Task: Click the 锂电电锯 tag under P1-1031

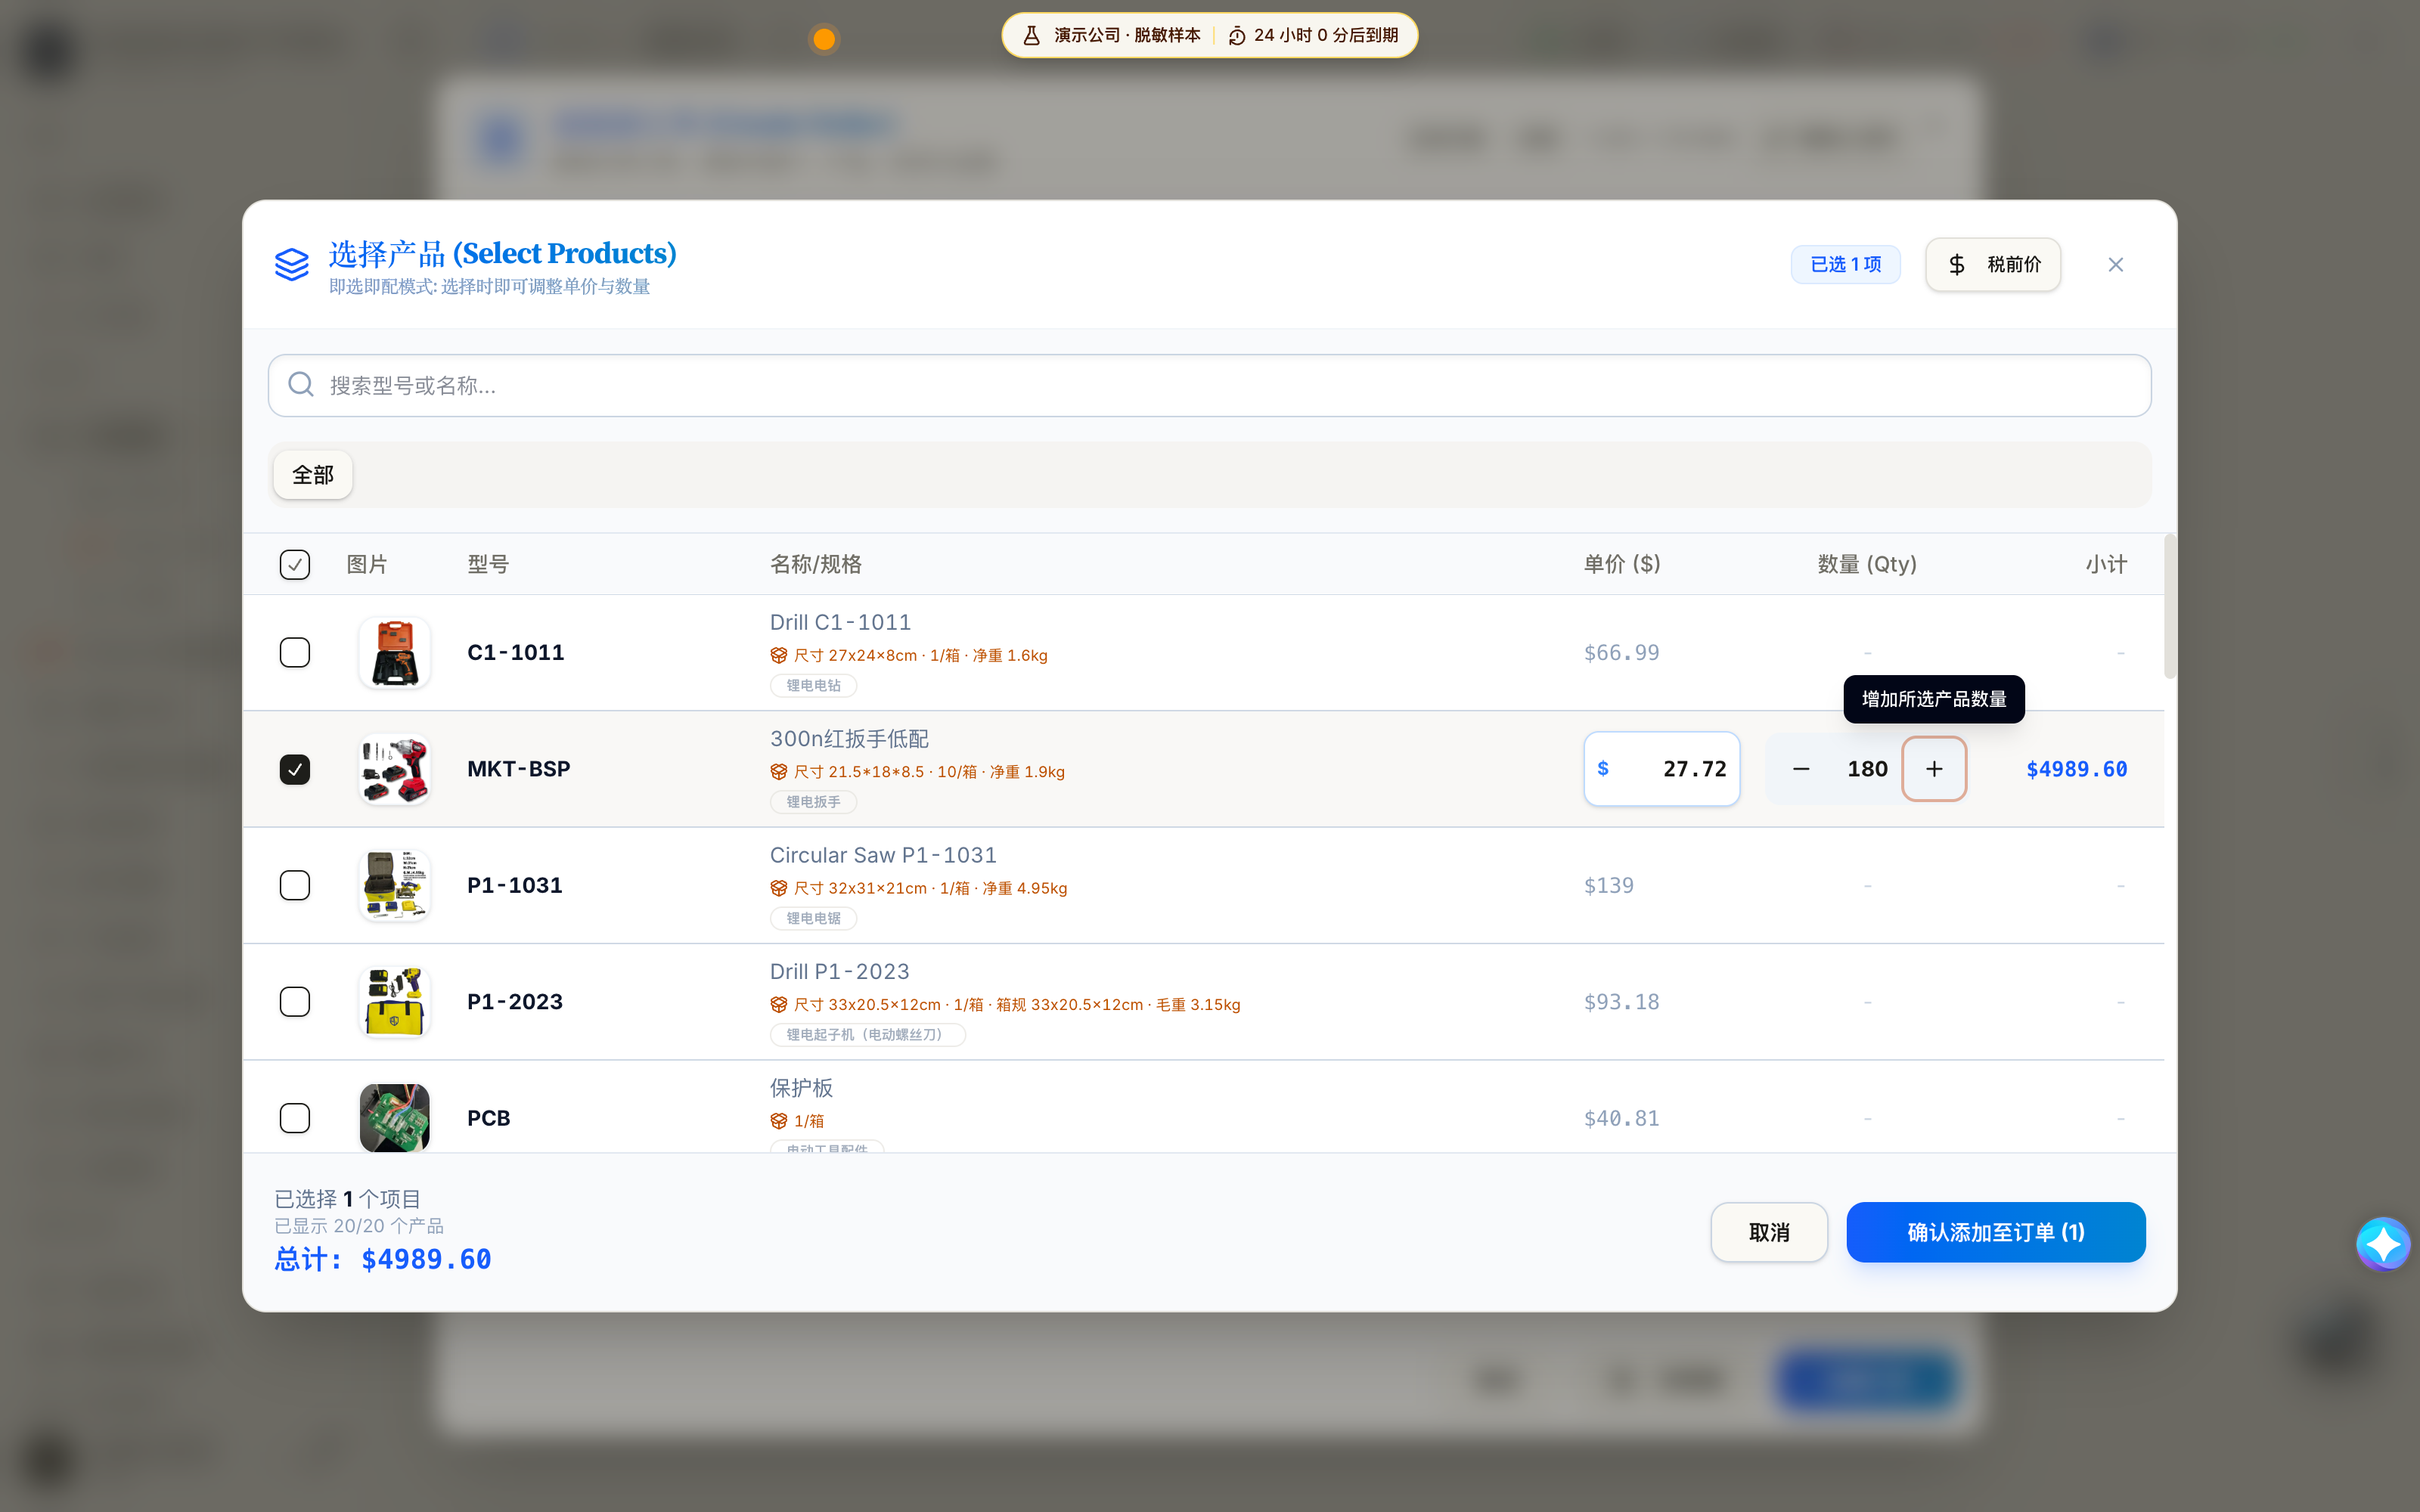Action: click(813, 918)
